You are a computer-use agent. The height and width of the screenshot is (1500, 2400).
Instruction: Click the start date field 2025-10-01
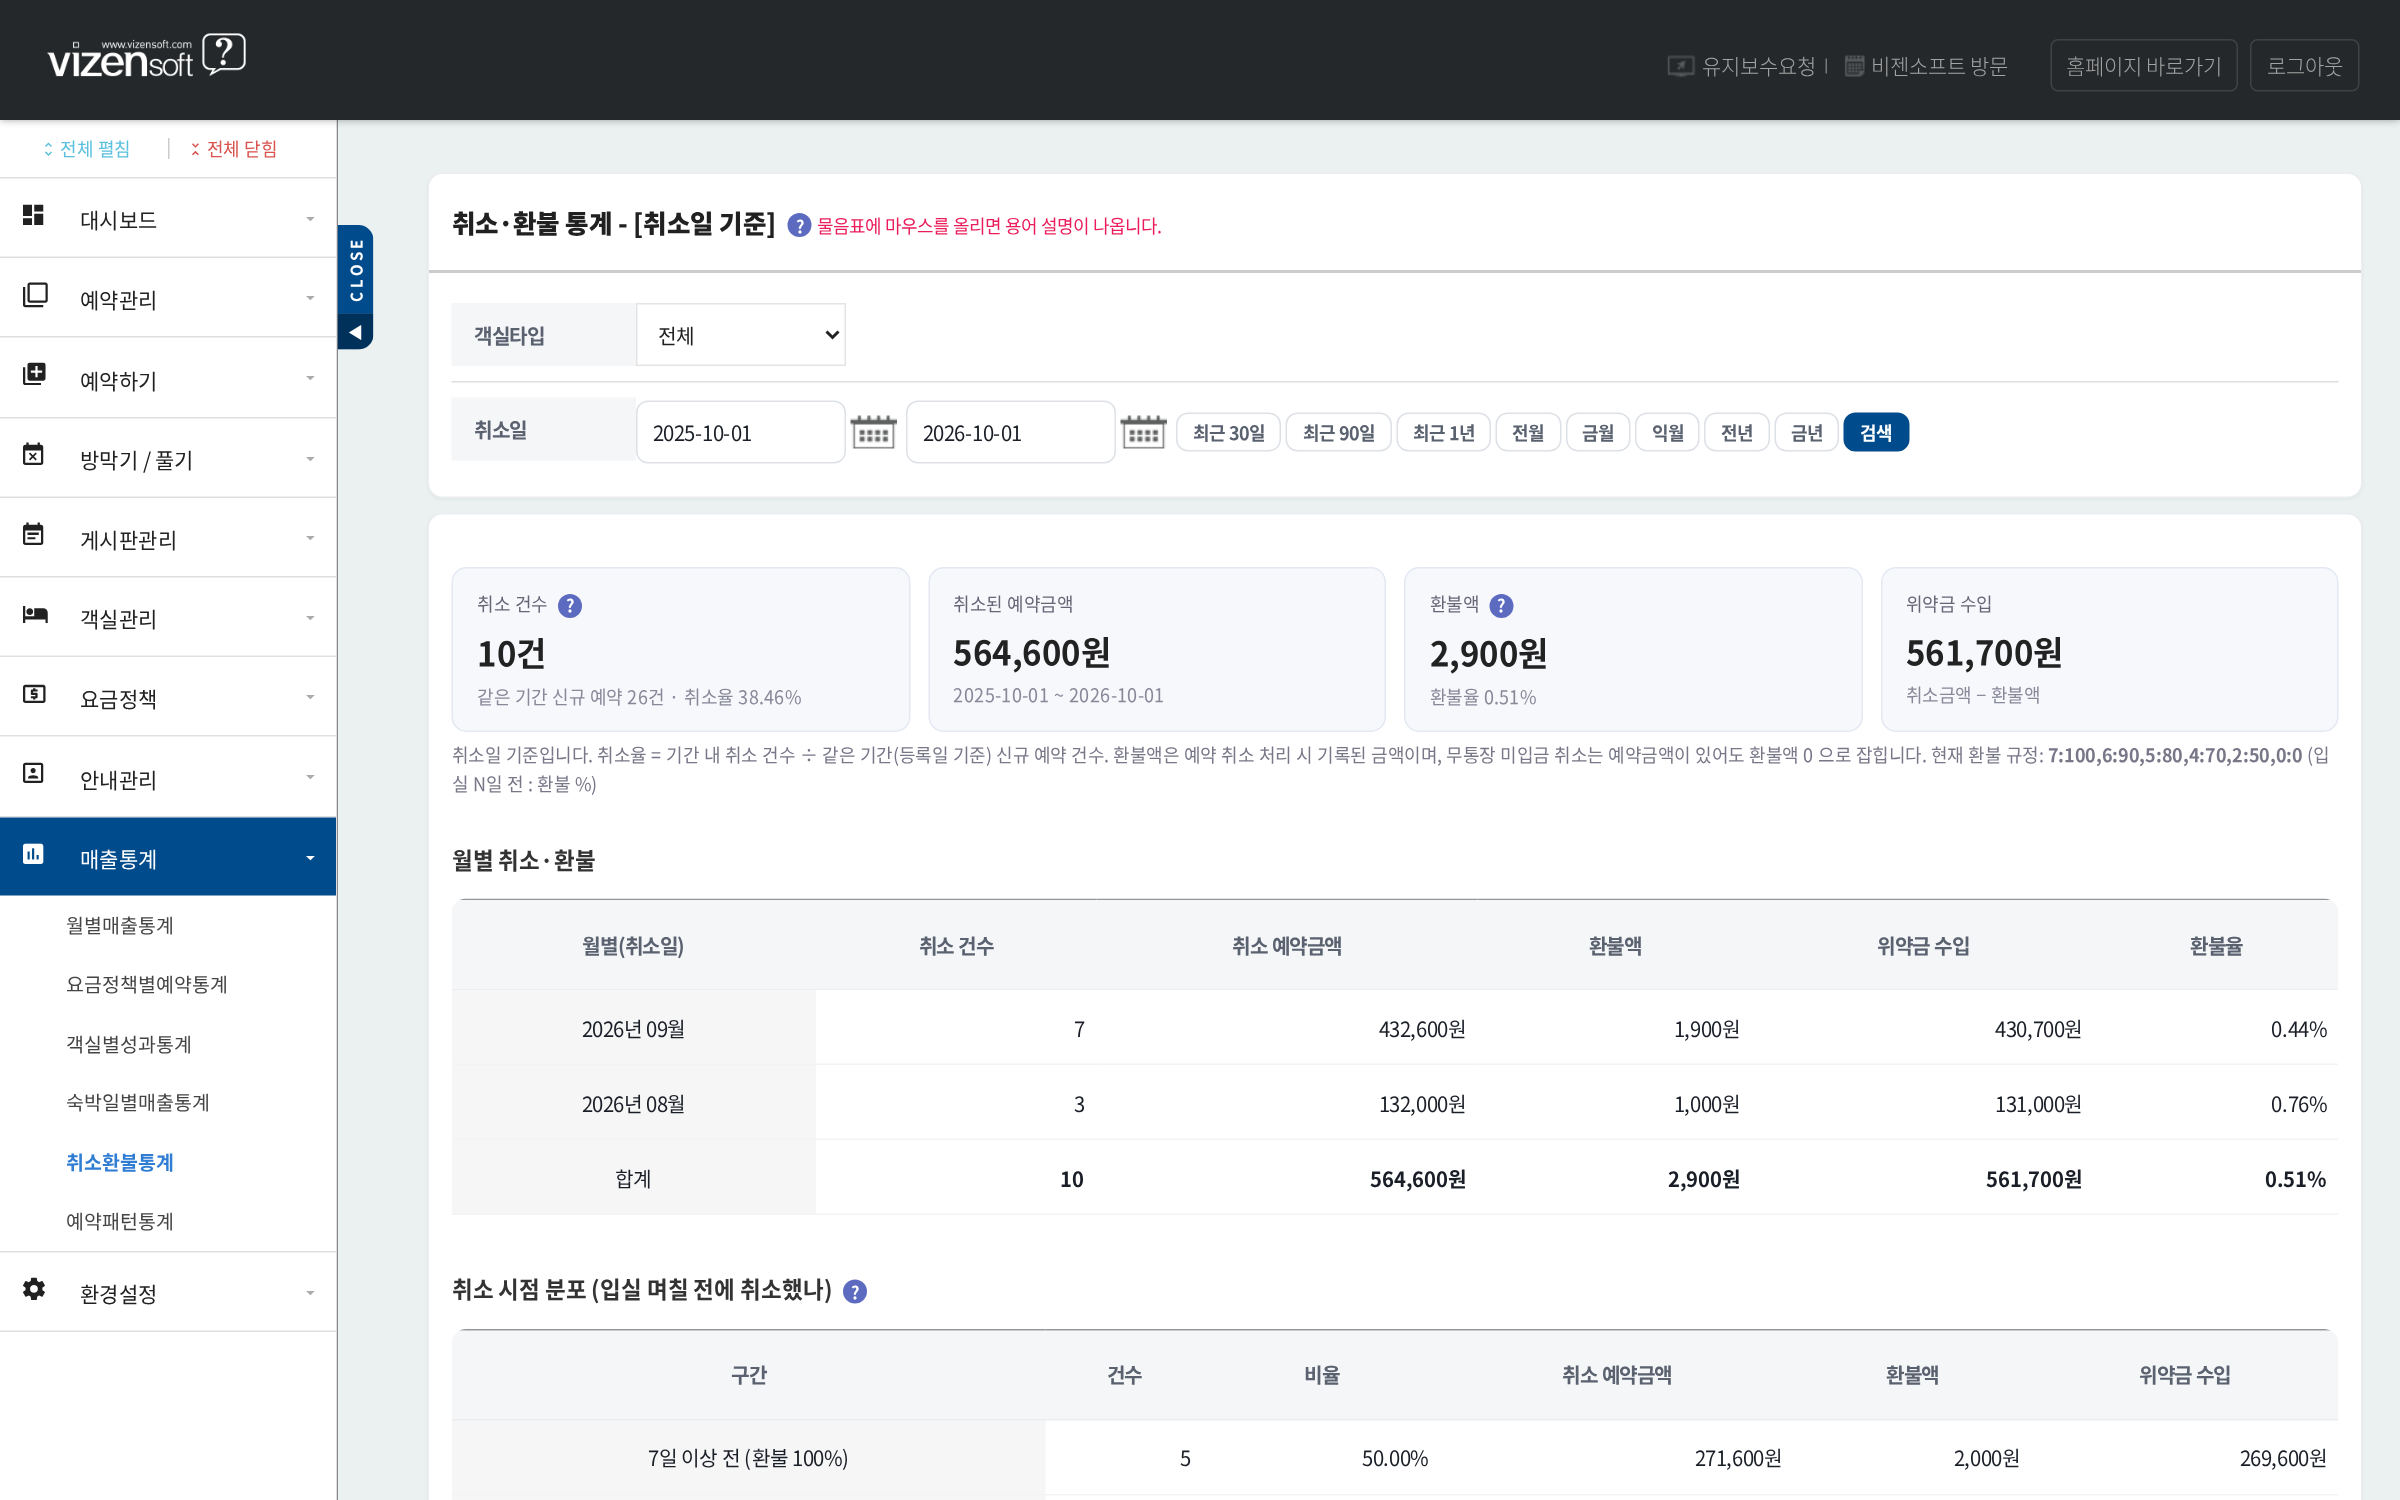click(741, 432)
